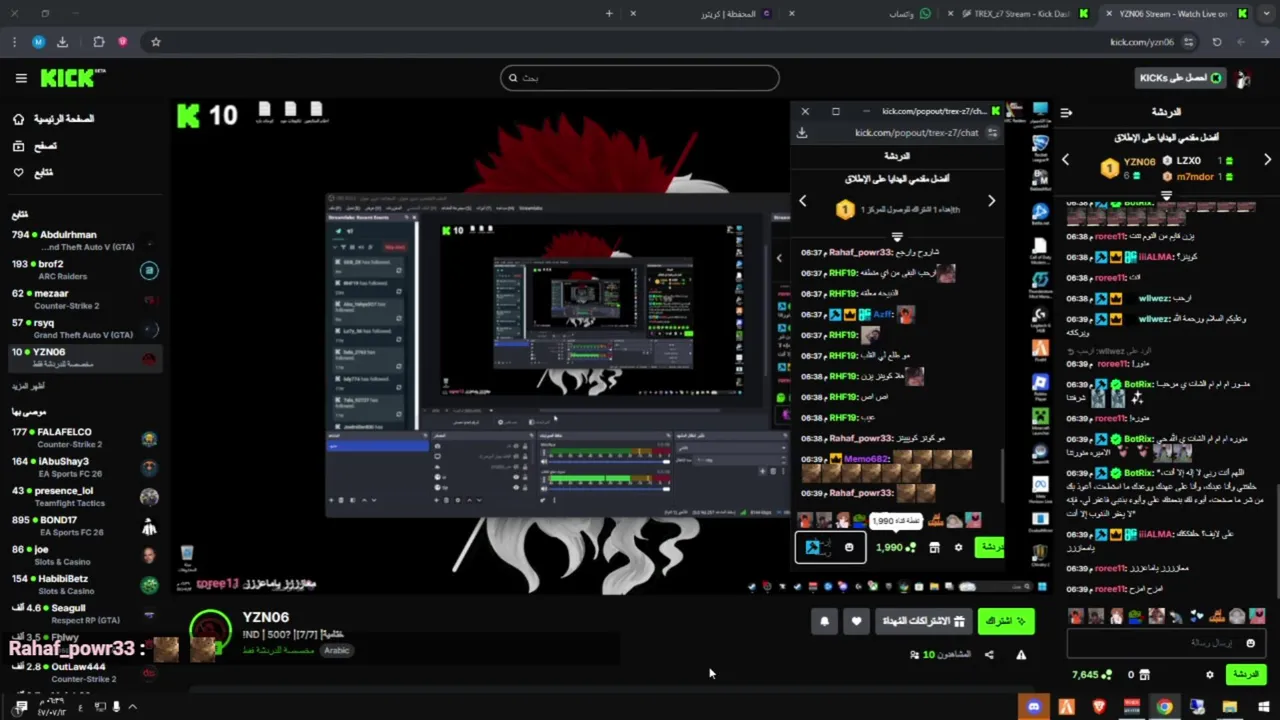Open presence_lol recommended channel
Viewport: 1280px width, 720px height.
click(x=85, y=497)
